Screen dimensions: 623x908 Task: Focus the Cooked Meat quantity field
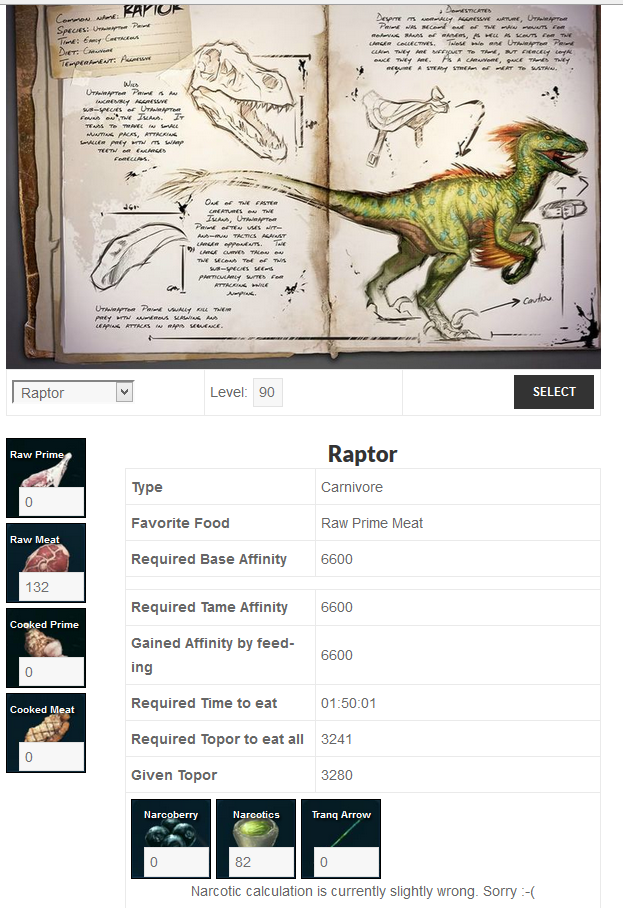(52, 757)
